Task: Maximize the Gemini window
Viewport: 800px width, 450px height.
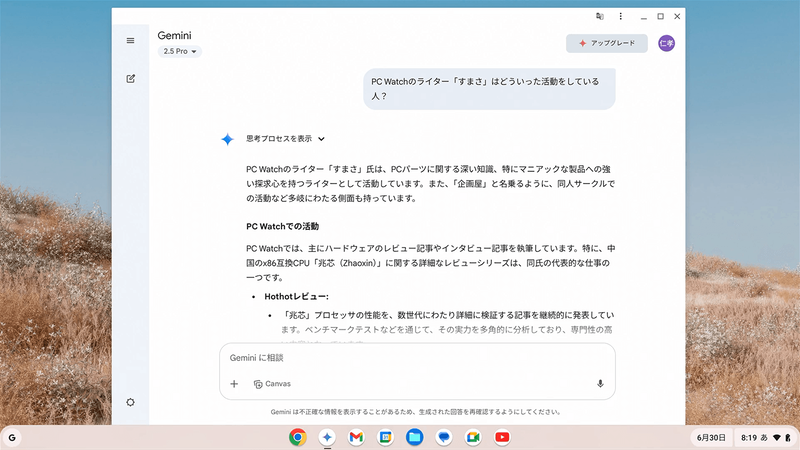Action: (x=660, y=16)
